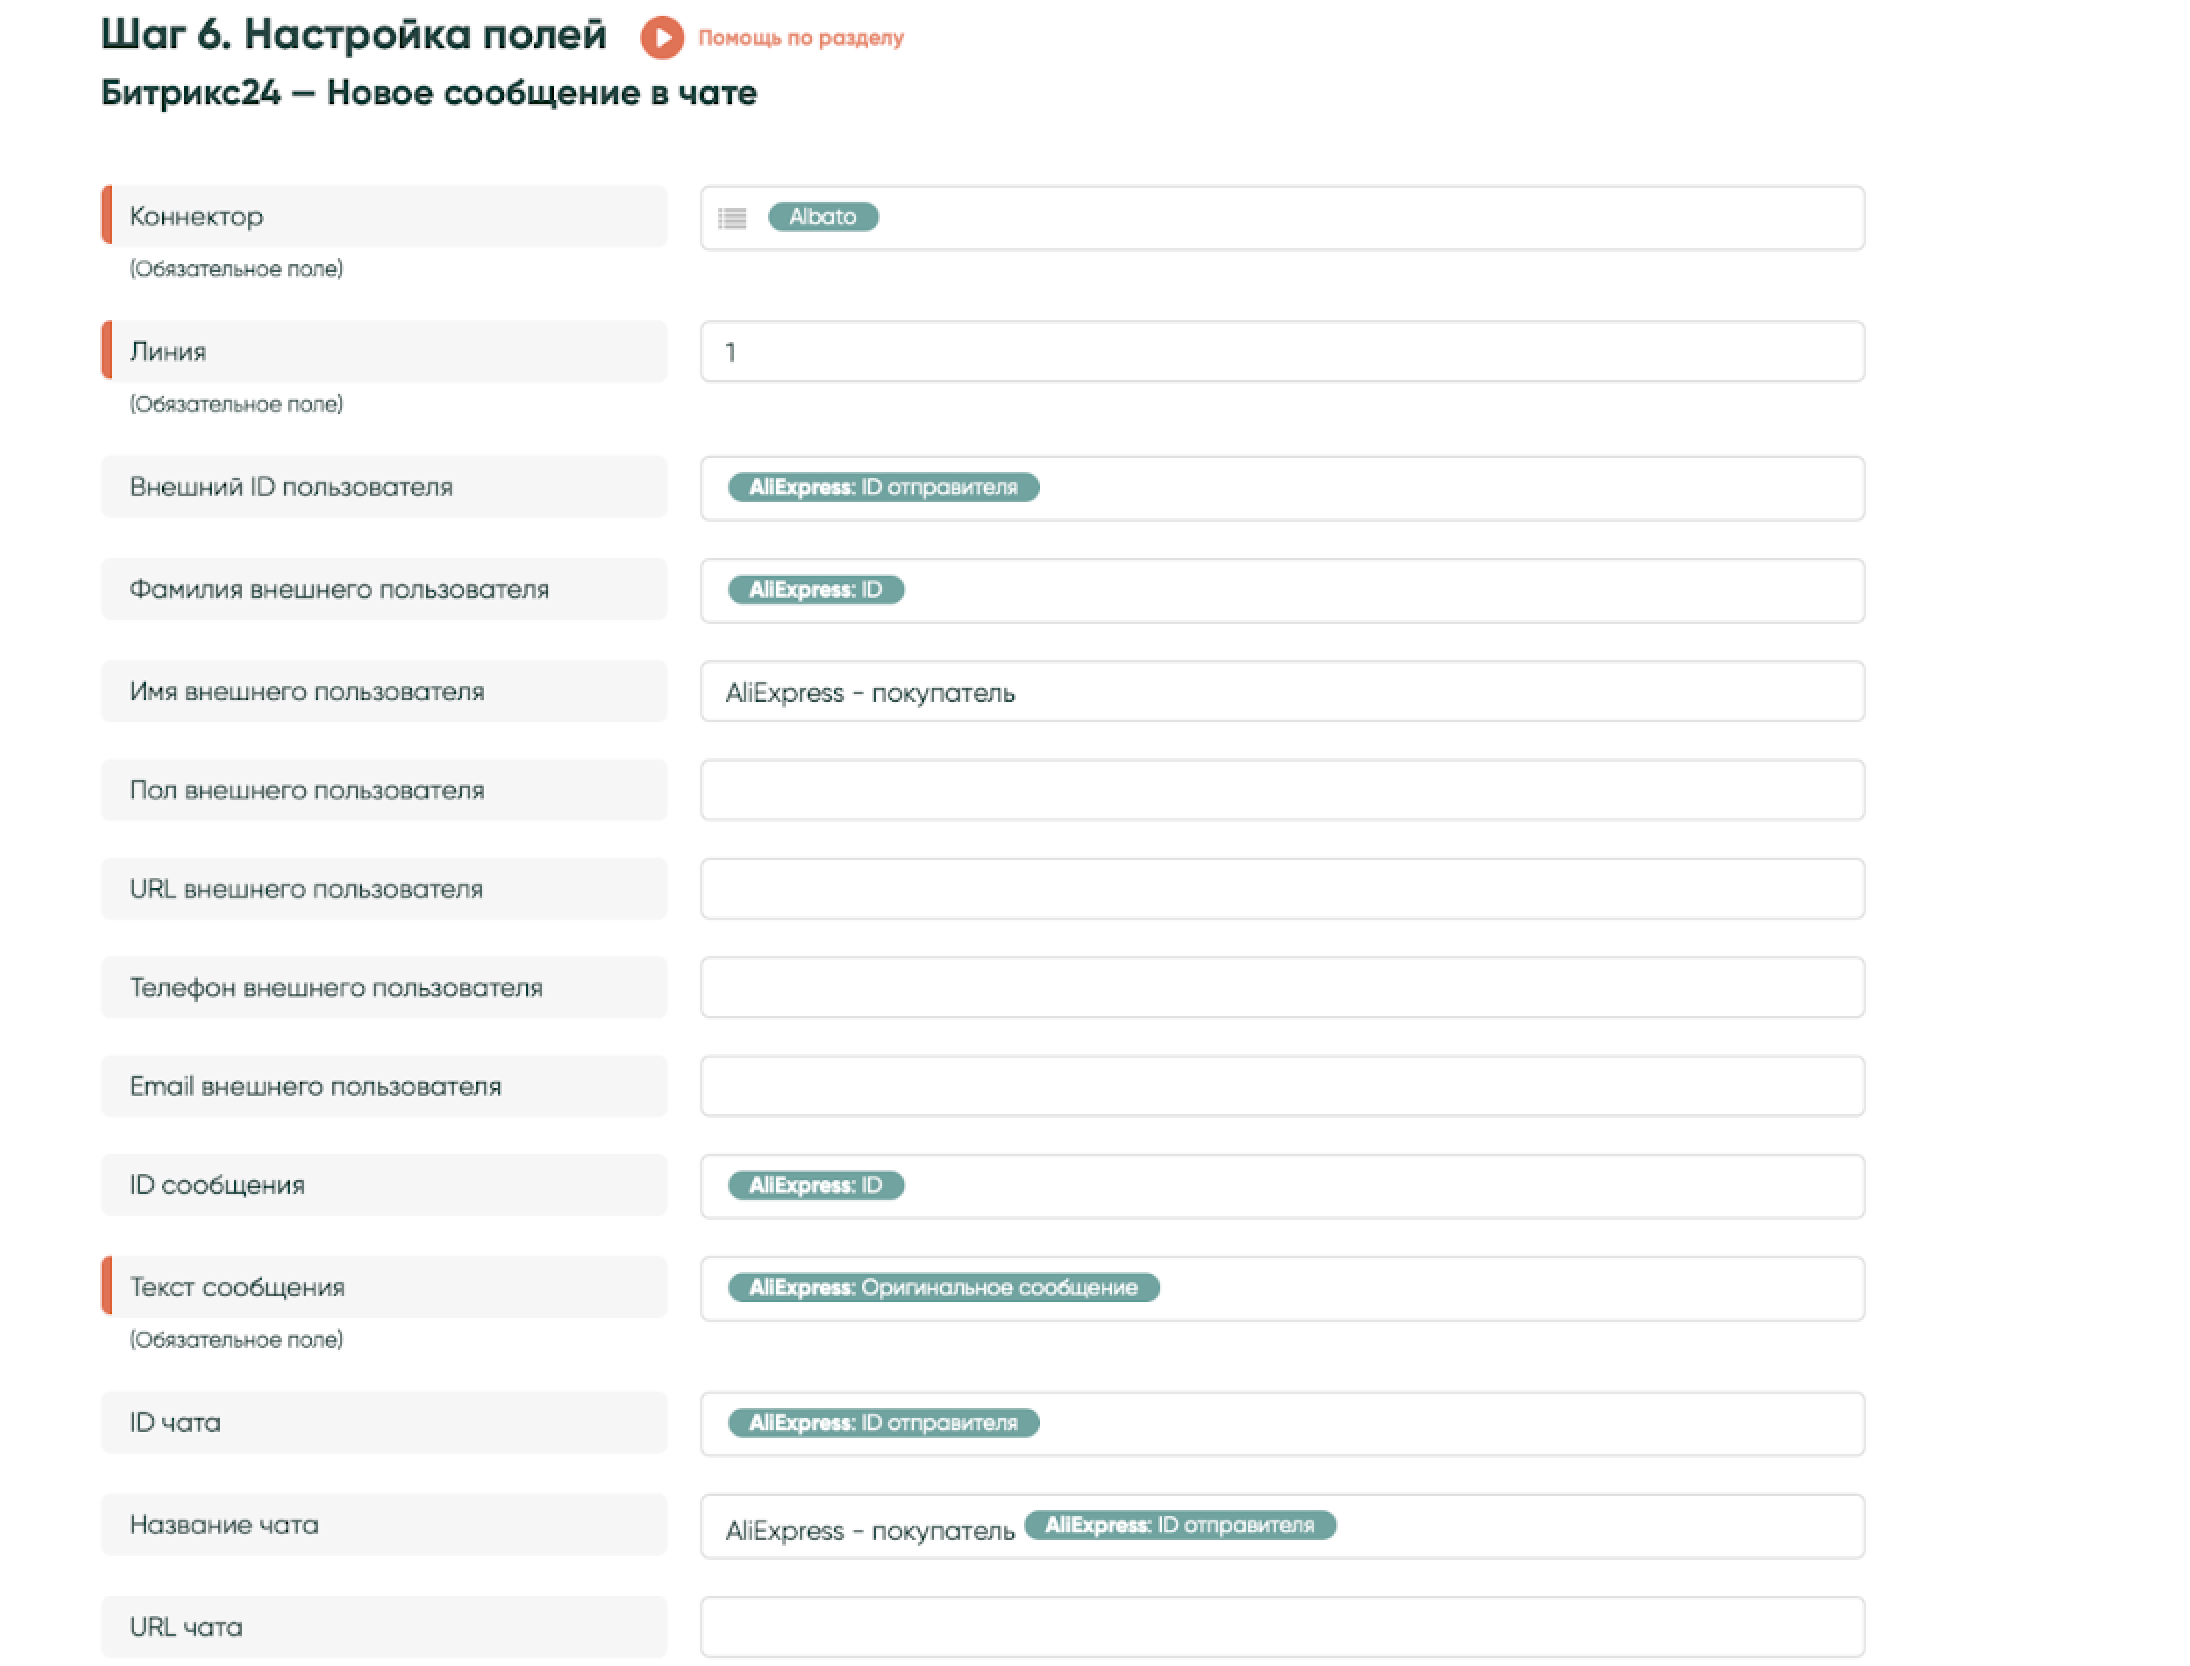The width and height of the screenshot is (2190, 1666).
Task: Click the Линия input field
Action: [x=1282, y=351]
